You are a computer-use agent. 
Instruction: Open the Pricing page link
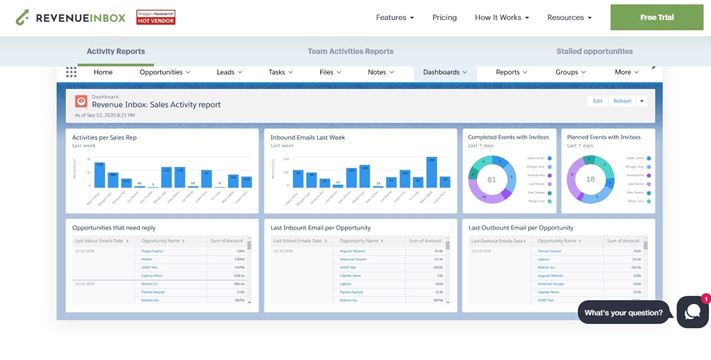(x=444, y=18)
